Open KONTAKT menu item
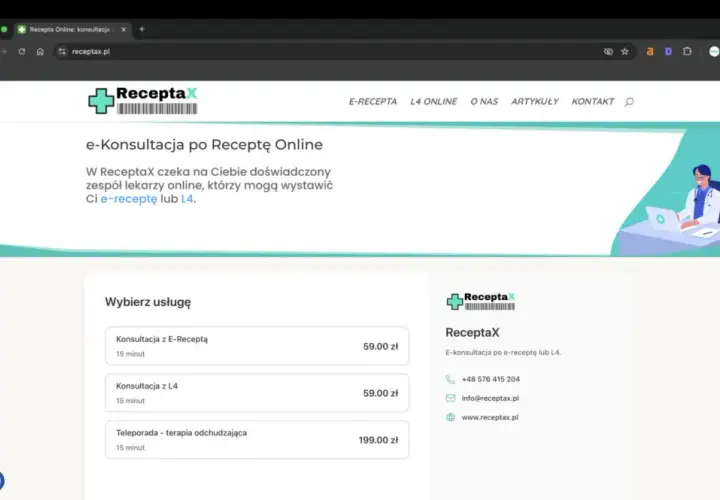 593,101
